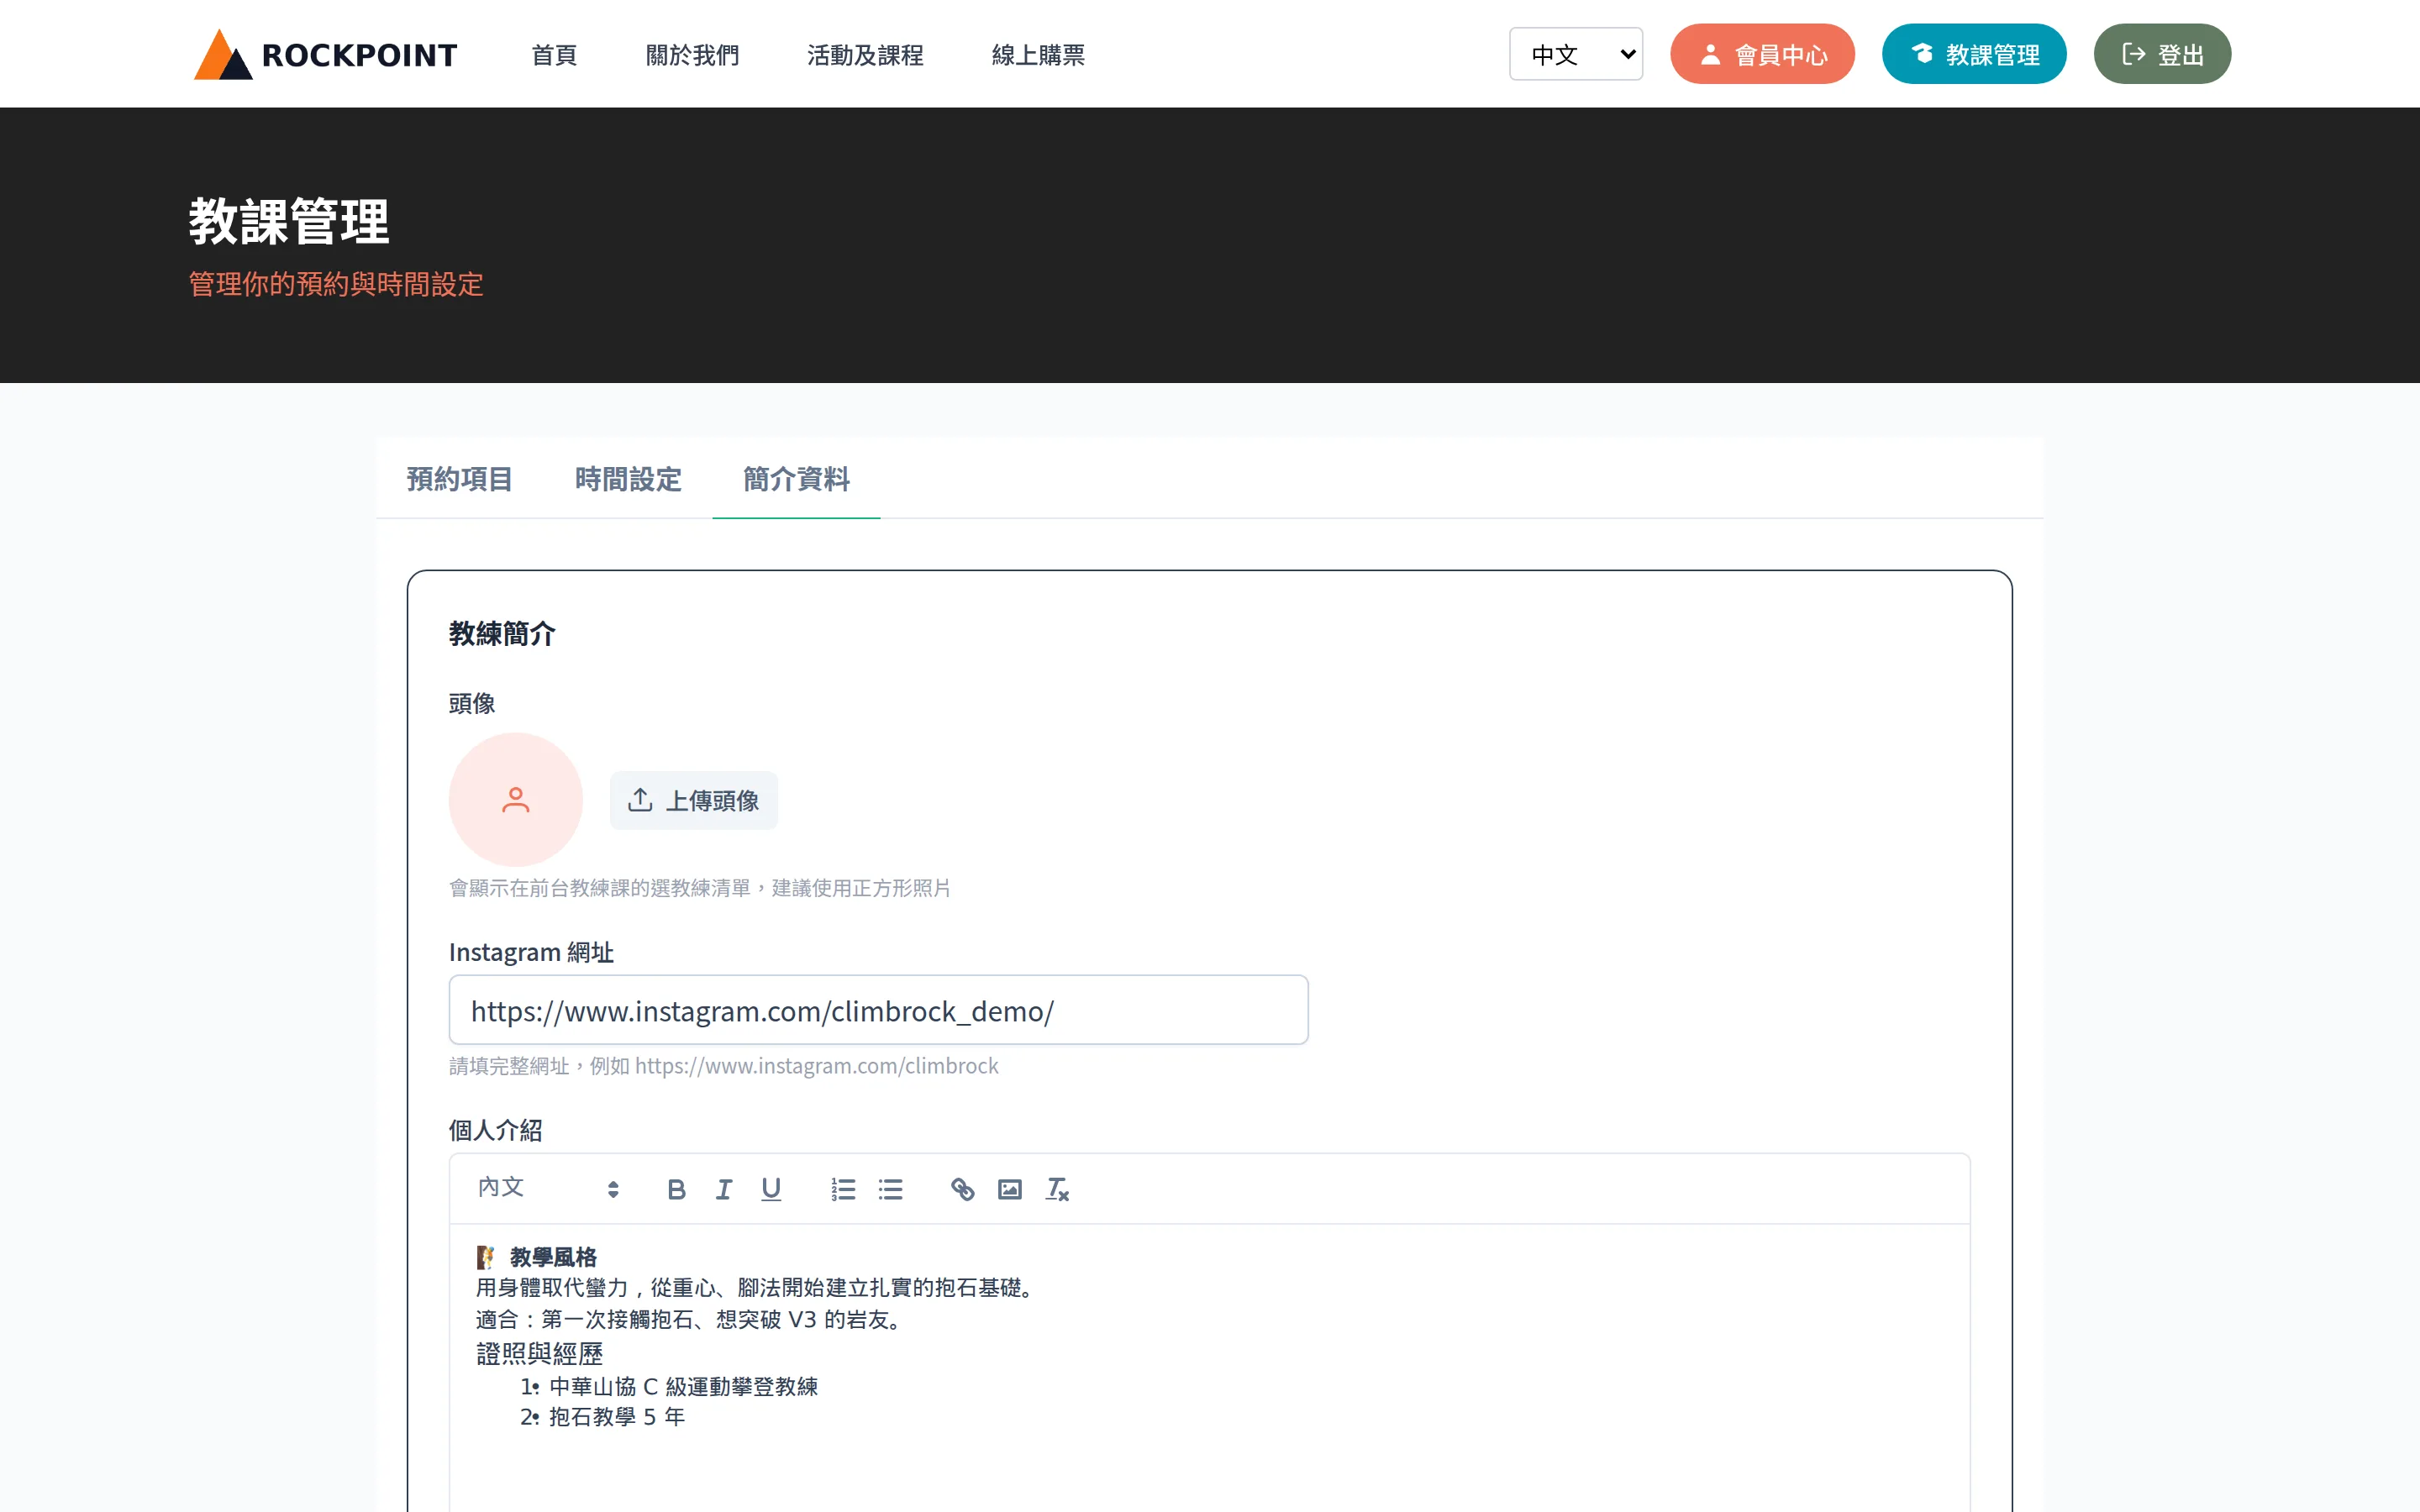
Task: Insert an ordered numbered list
Action: [843, 1189]
